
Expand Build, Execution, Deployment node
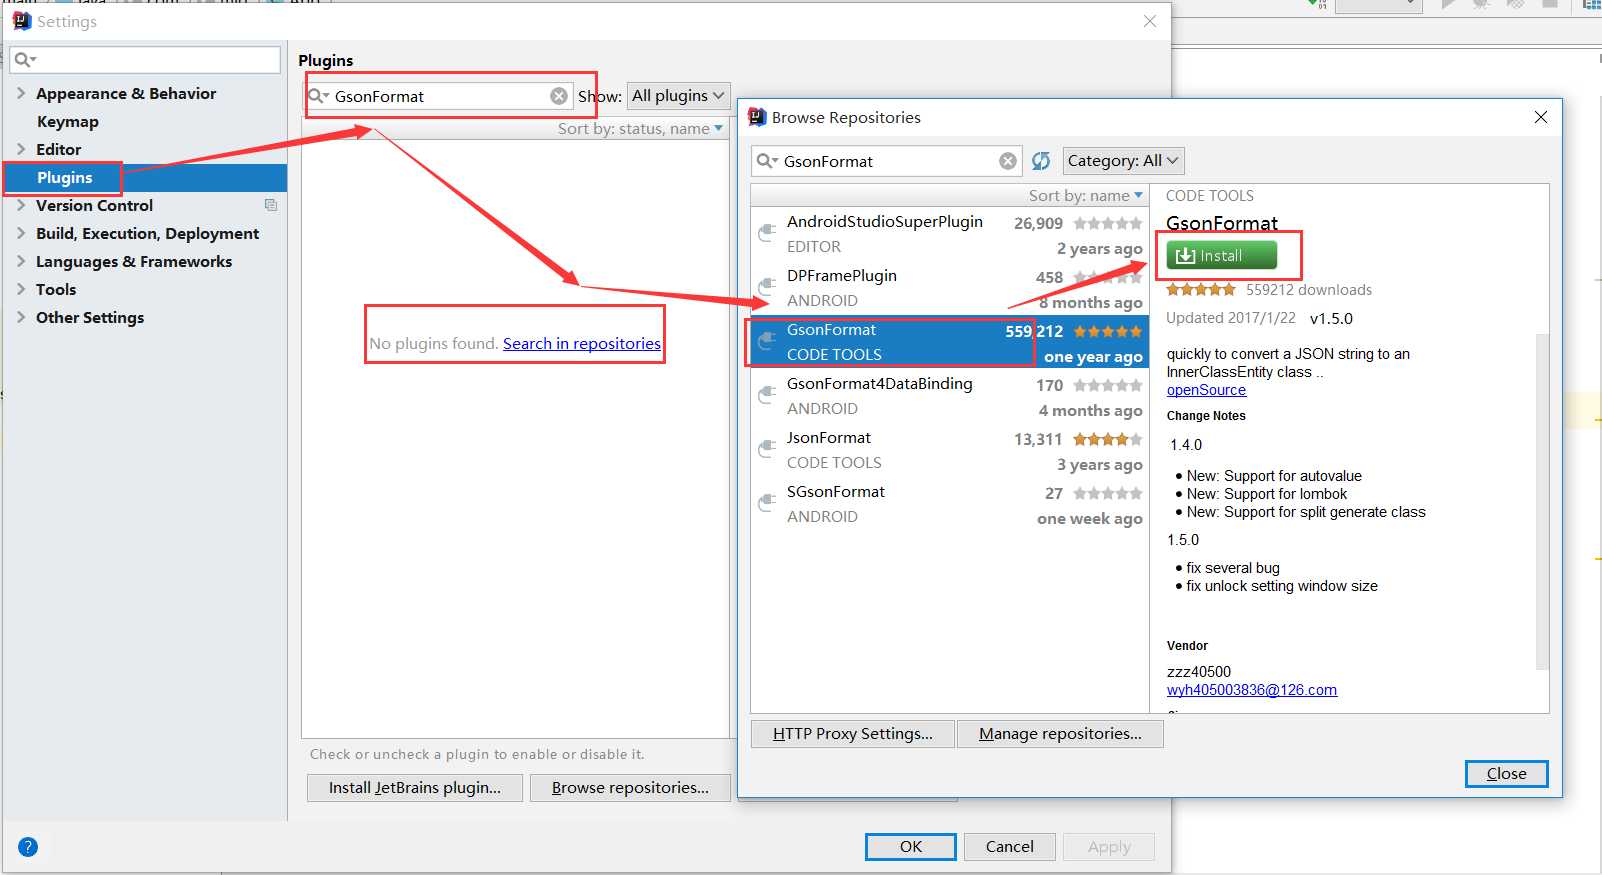(21, 233)
